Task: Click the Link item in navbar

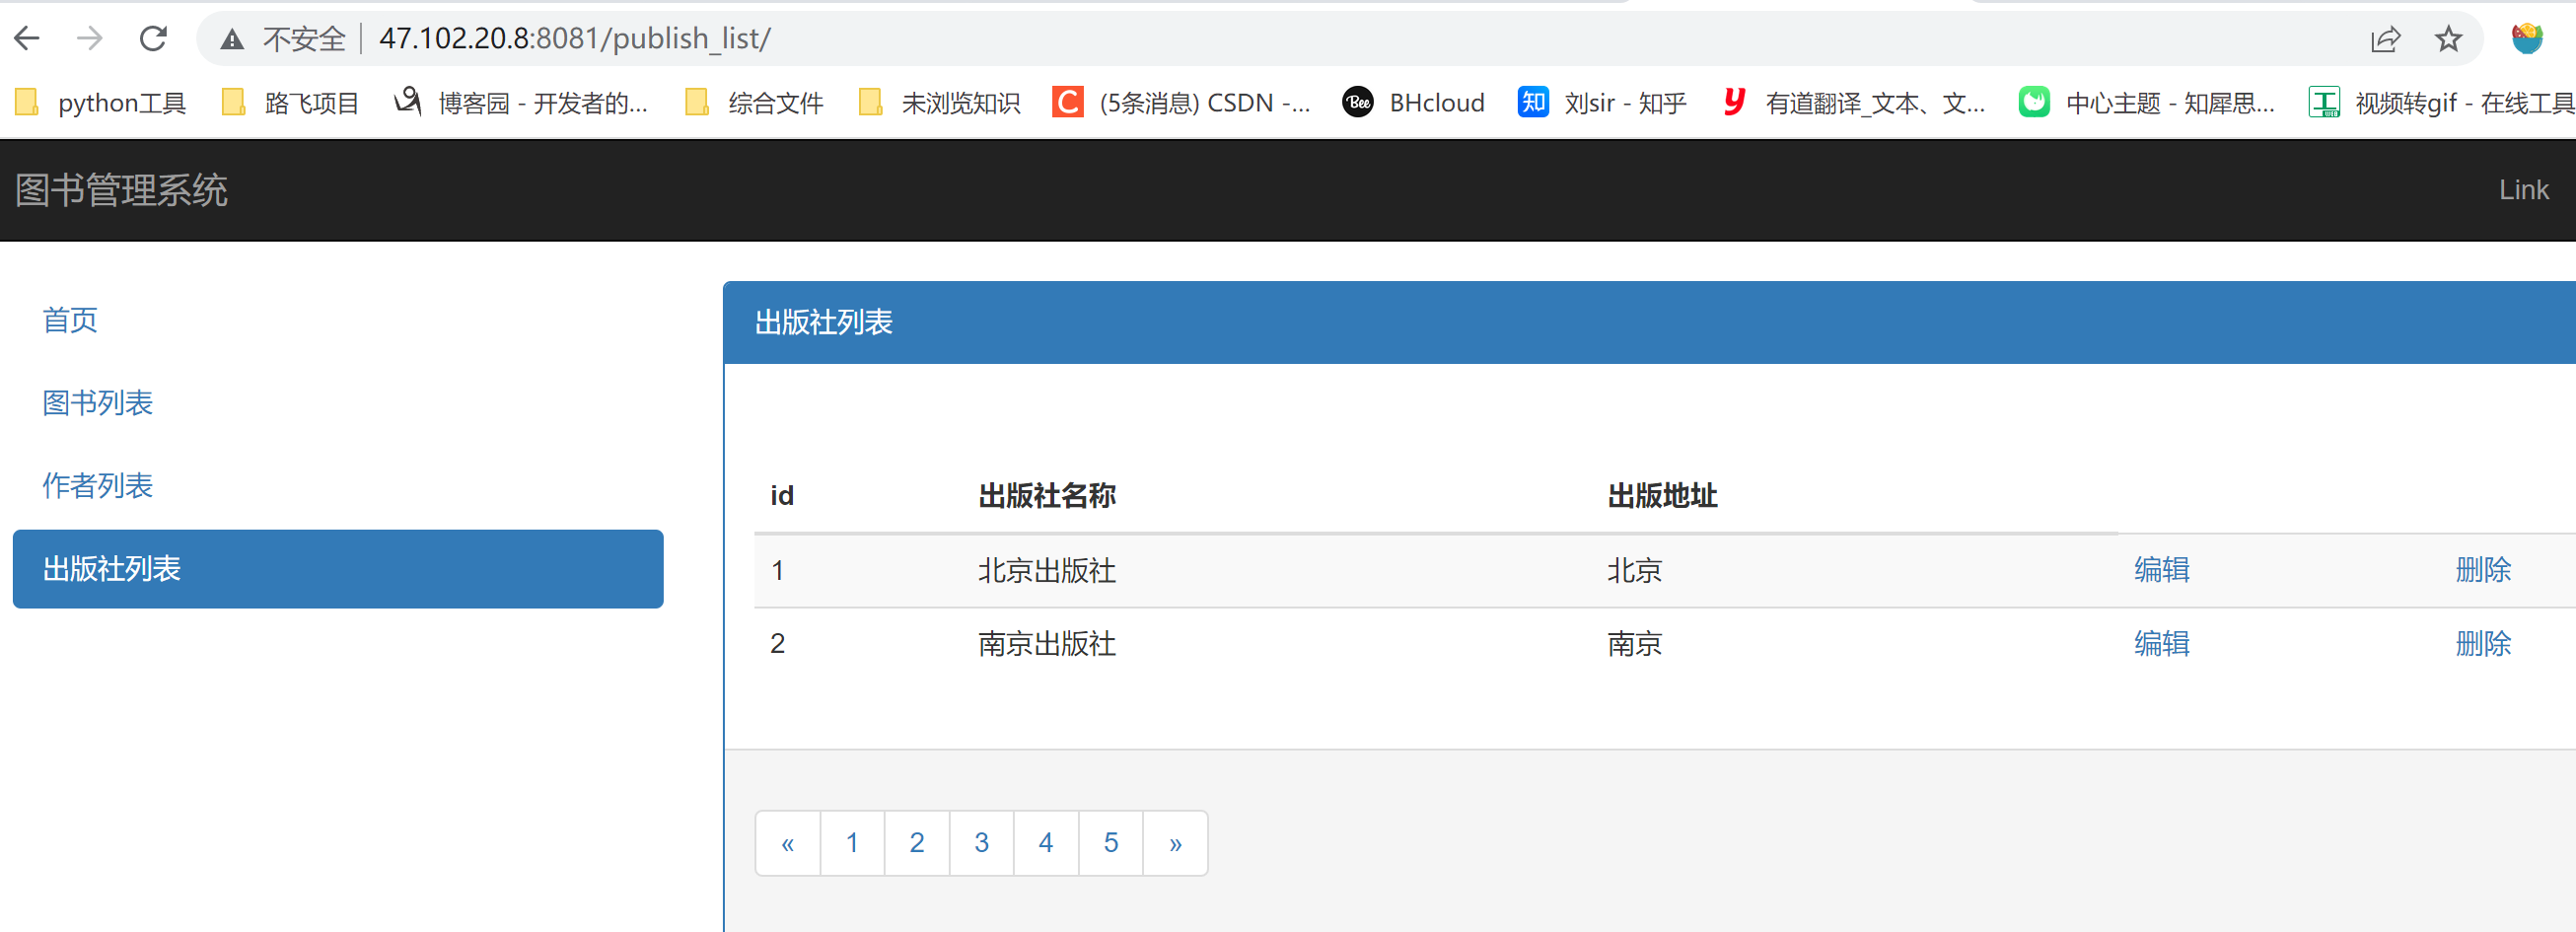Action: (2523, 190)
